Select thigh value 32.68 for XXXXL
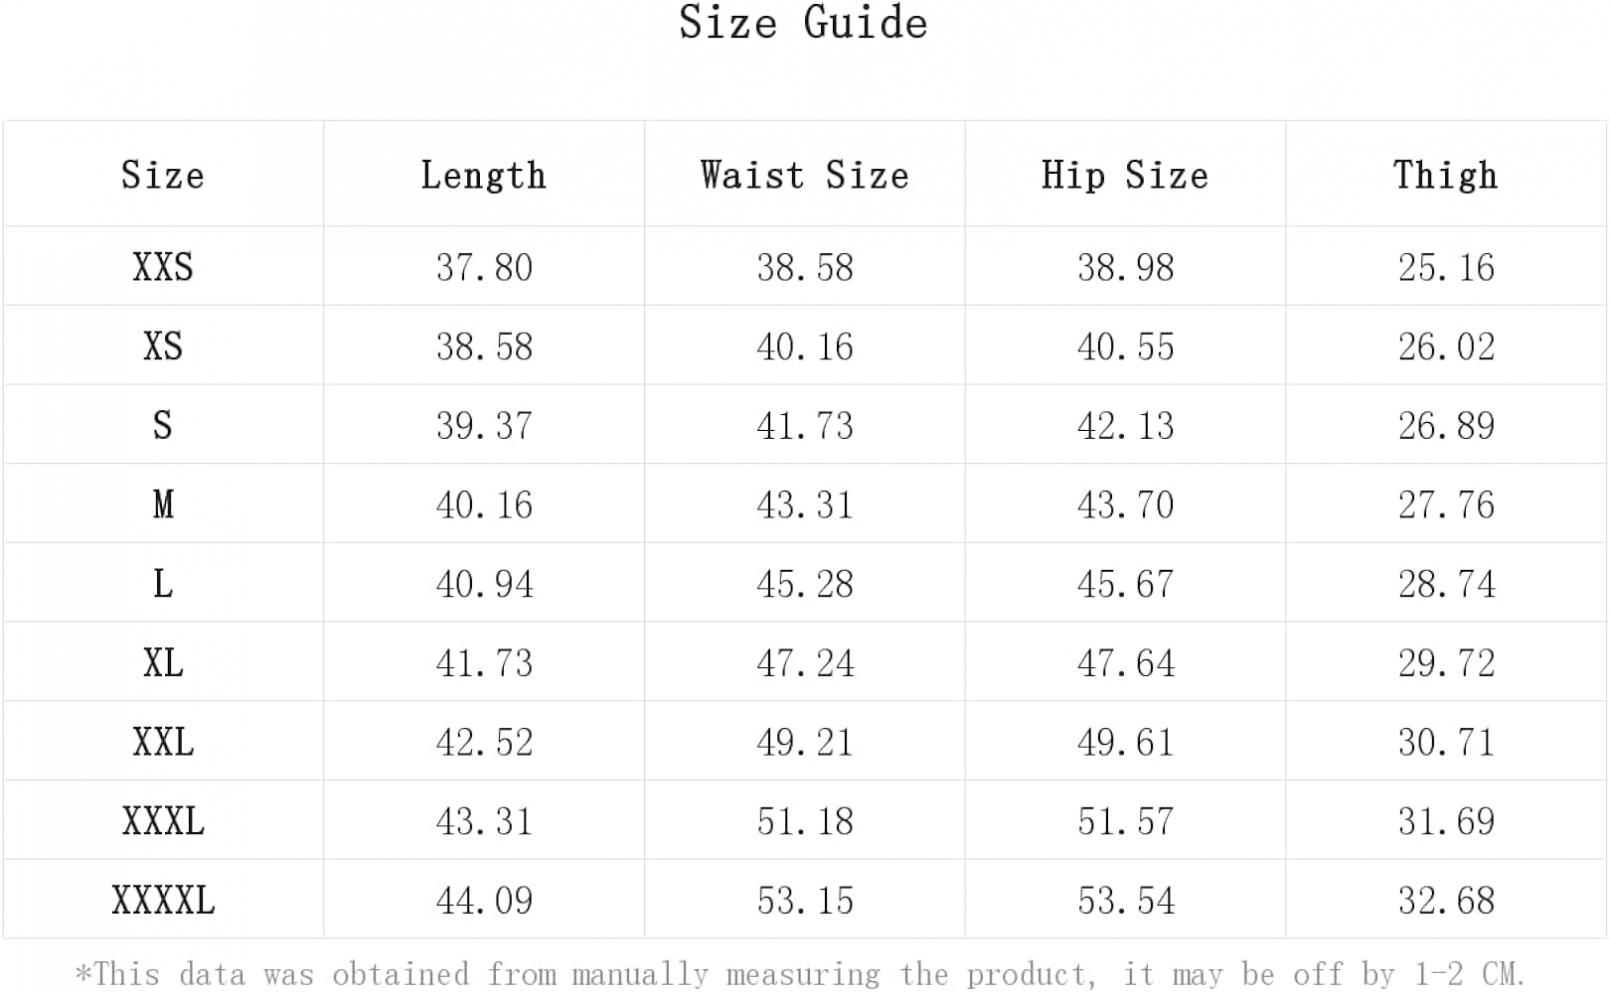The image size is (1610, 993). pos(1446,900)
